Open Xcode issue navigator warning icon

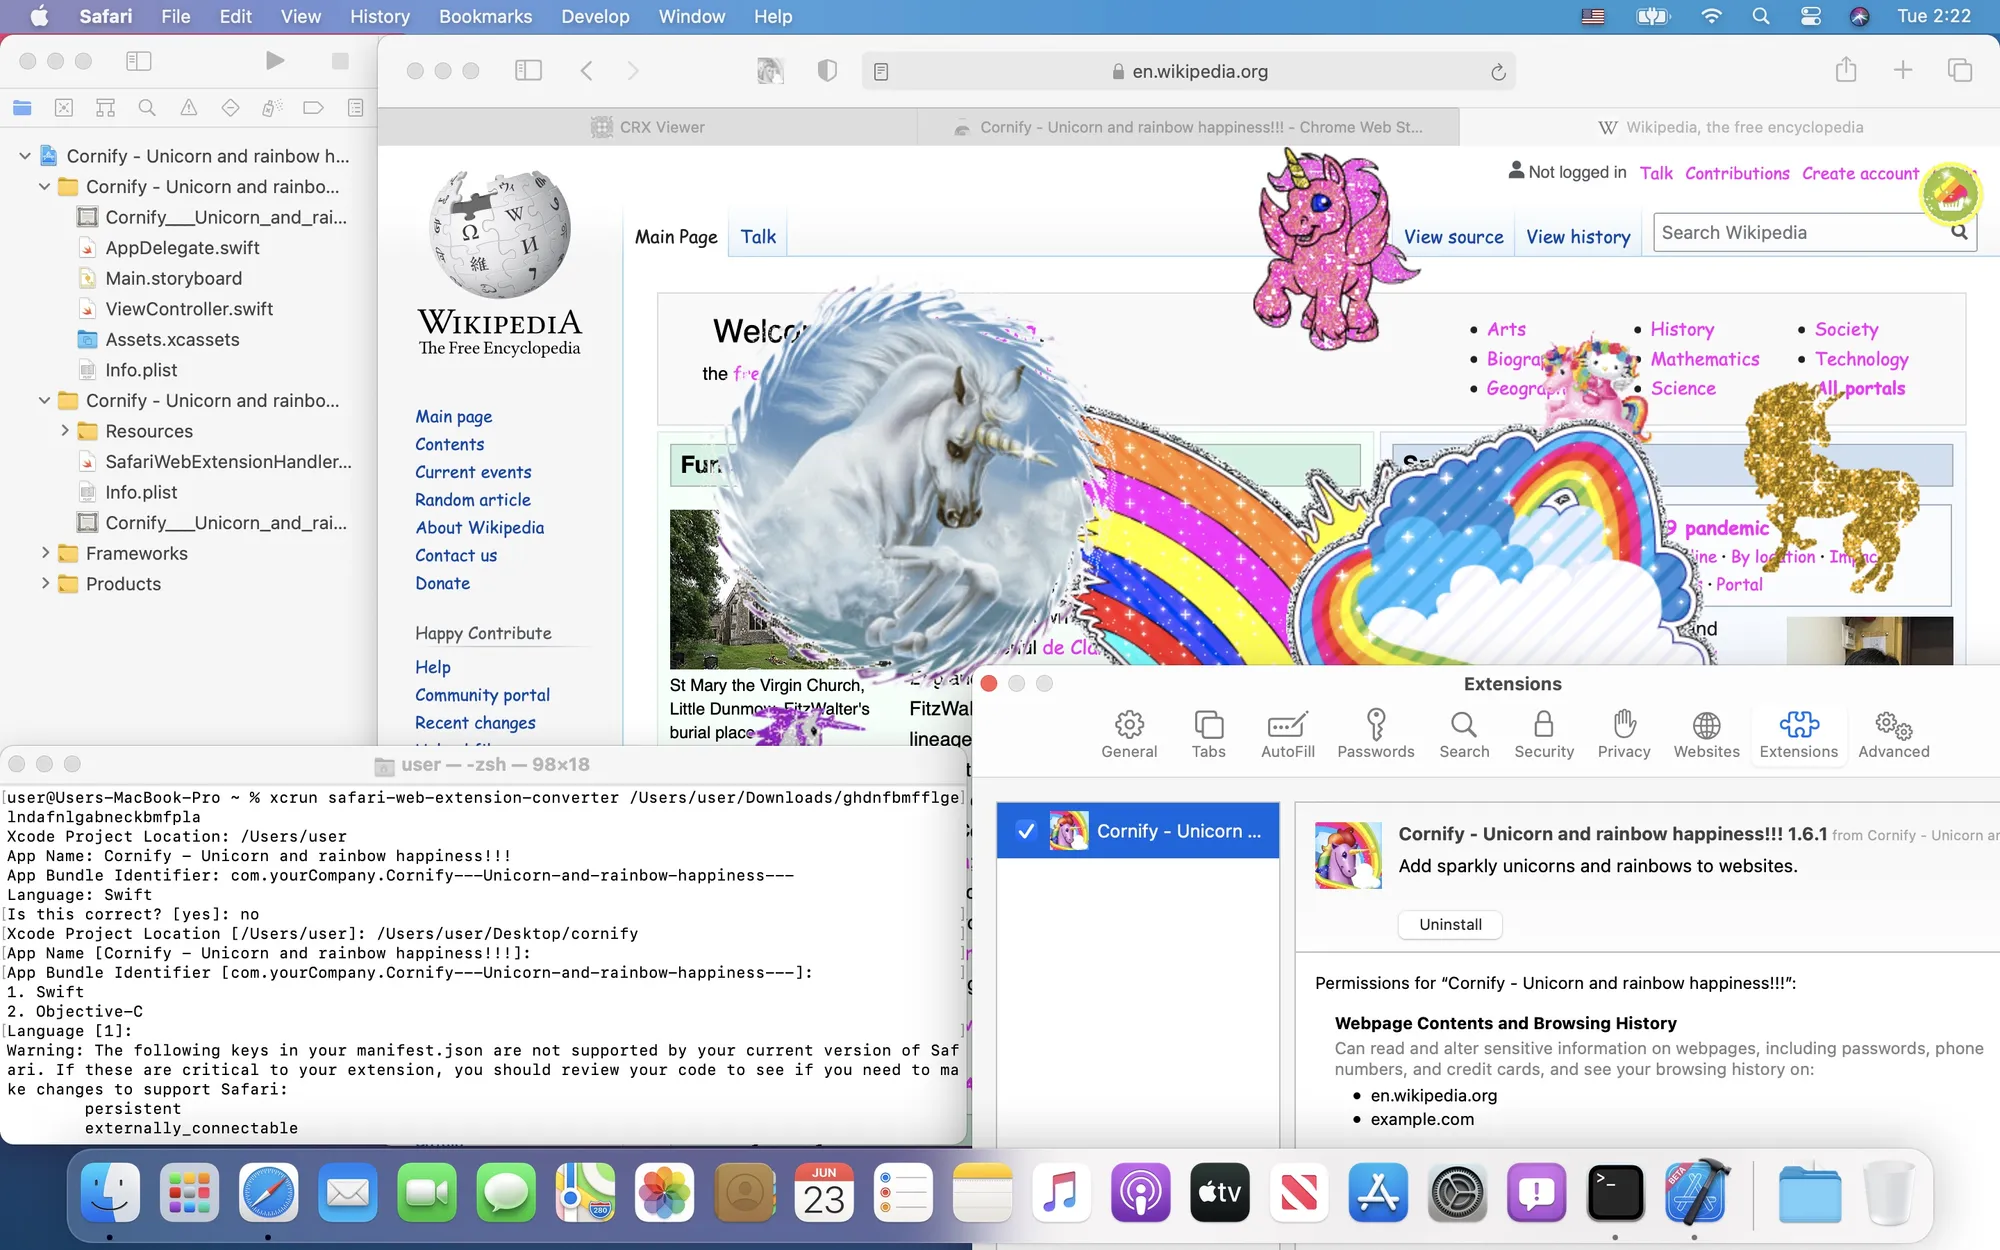point(189,107)
